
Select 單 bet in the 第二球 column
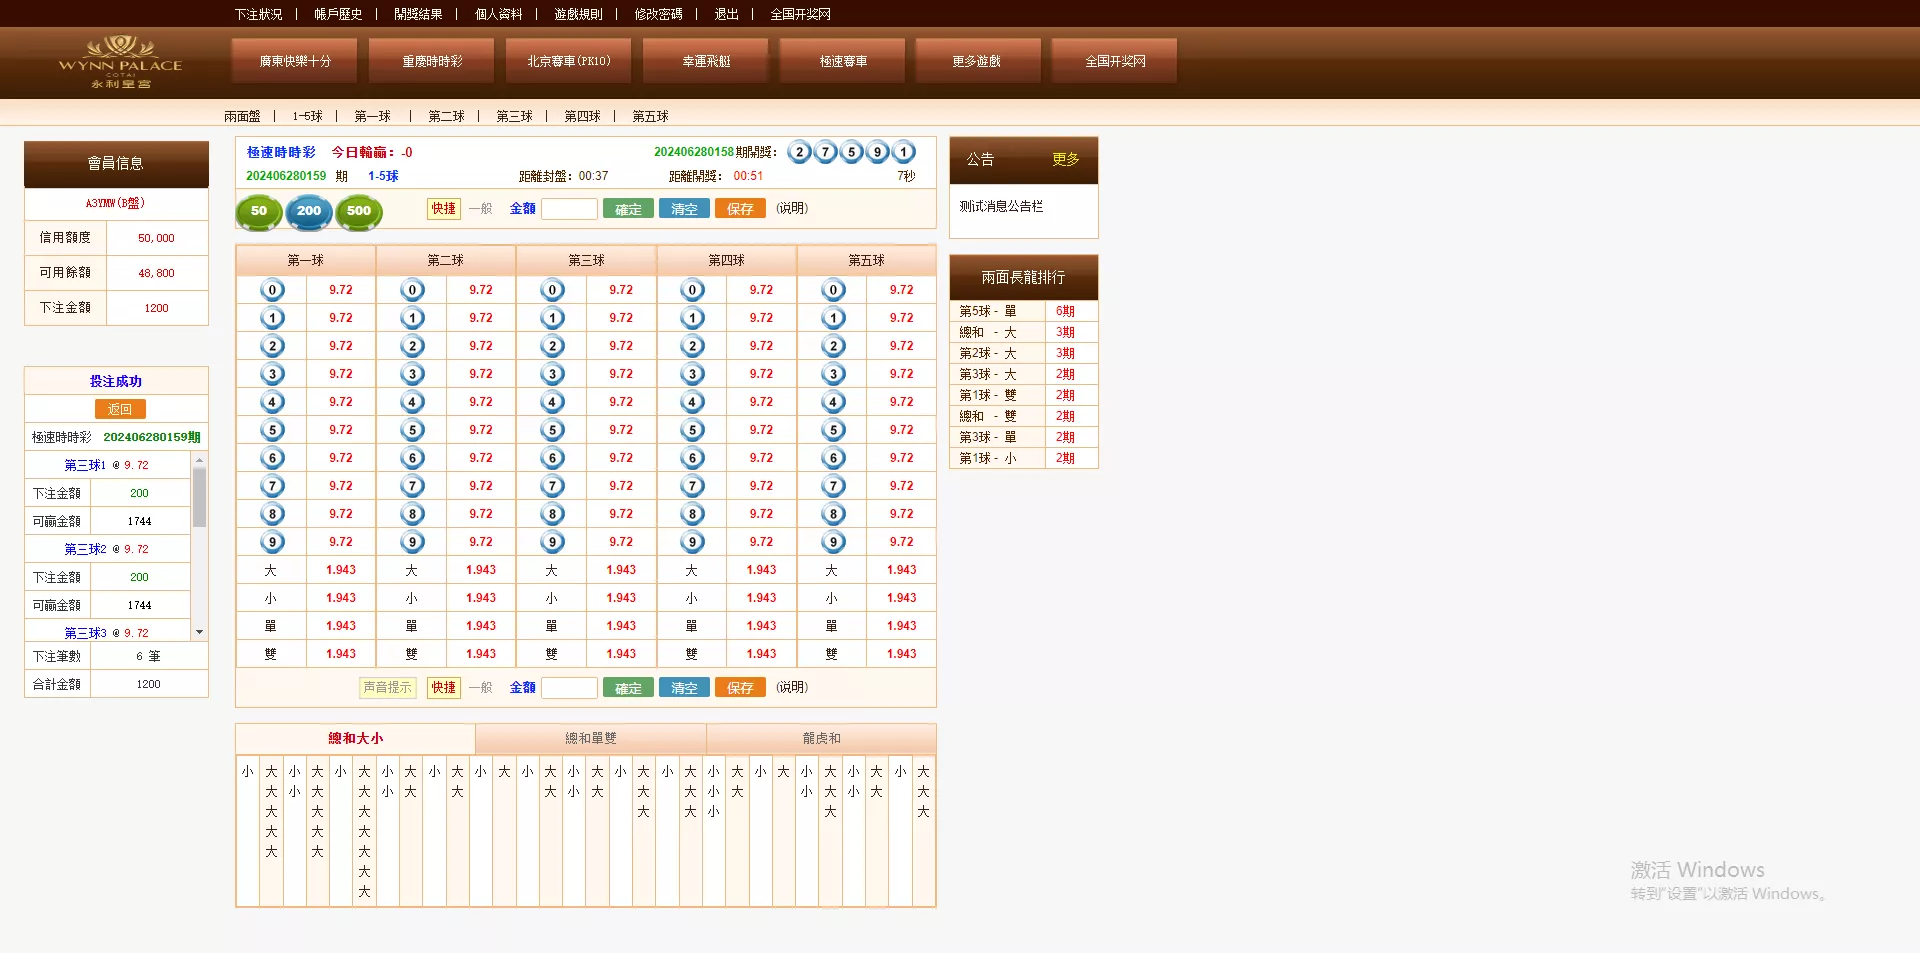pos(412,625)
